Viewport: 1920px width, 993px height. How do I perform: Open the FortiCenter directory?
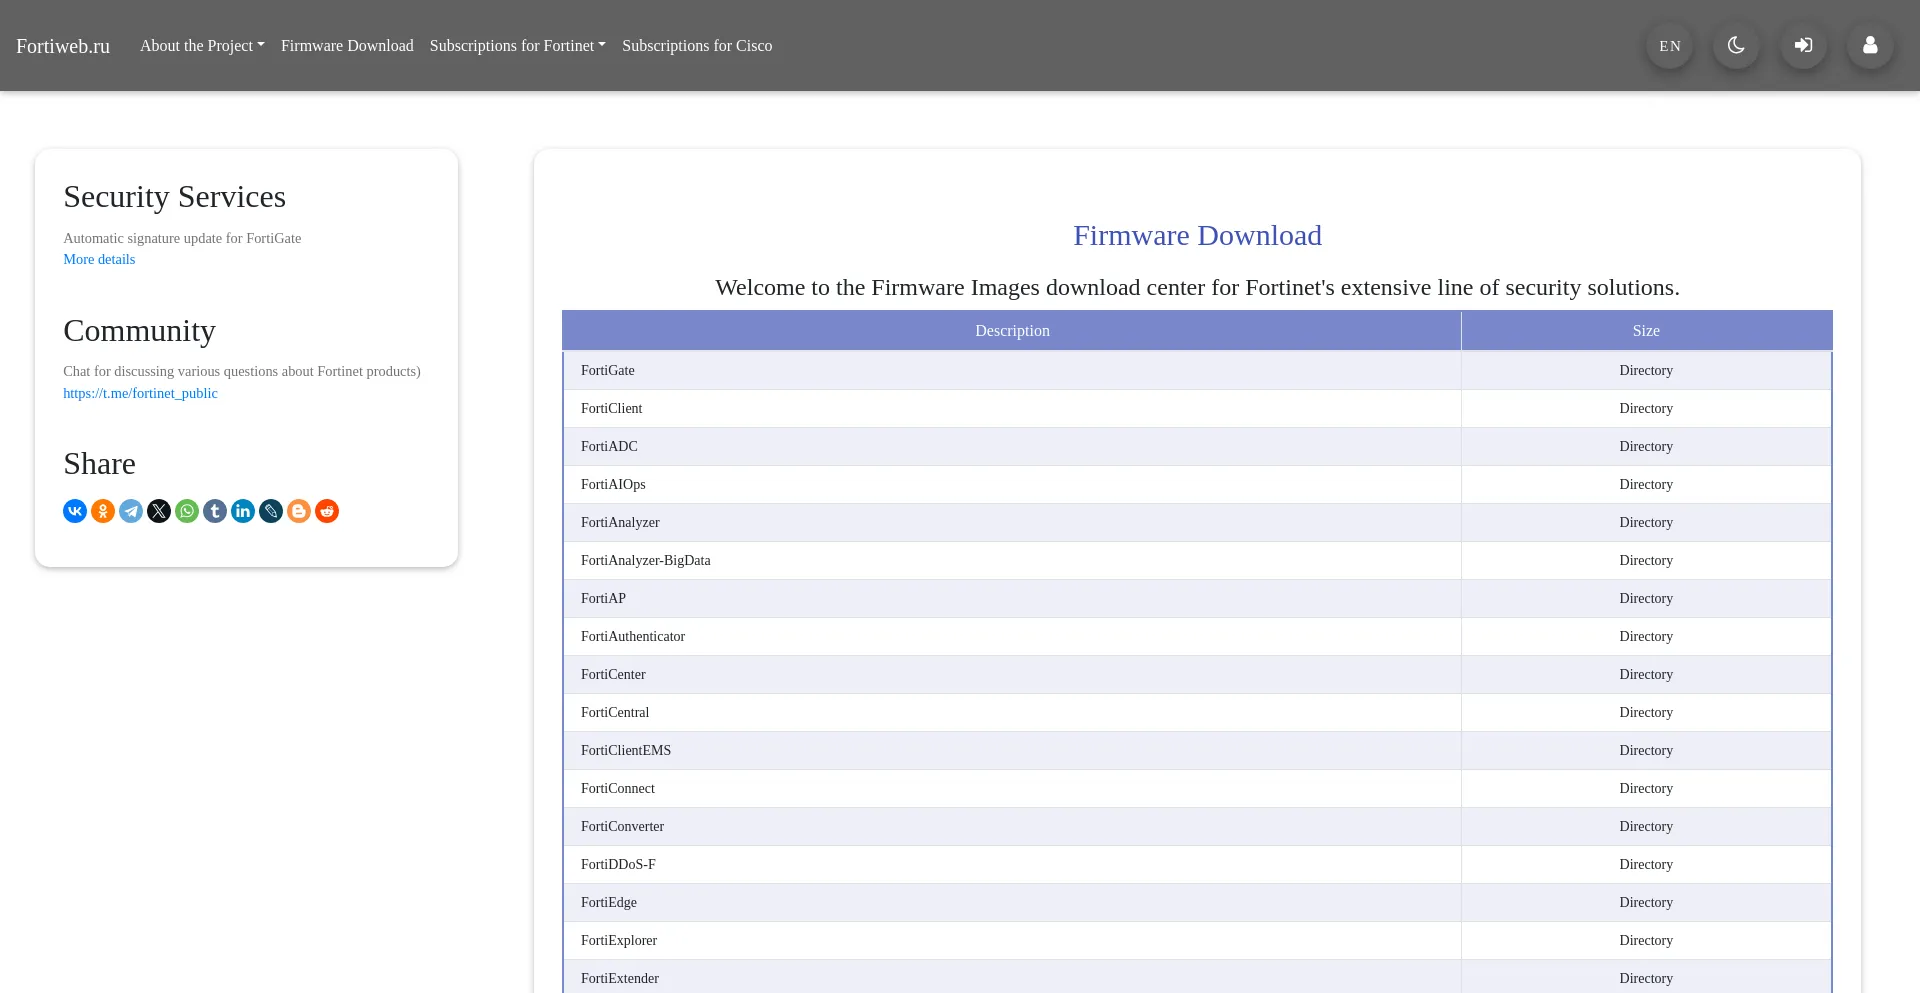pyautogui.click(x=613, y=674)
